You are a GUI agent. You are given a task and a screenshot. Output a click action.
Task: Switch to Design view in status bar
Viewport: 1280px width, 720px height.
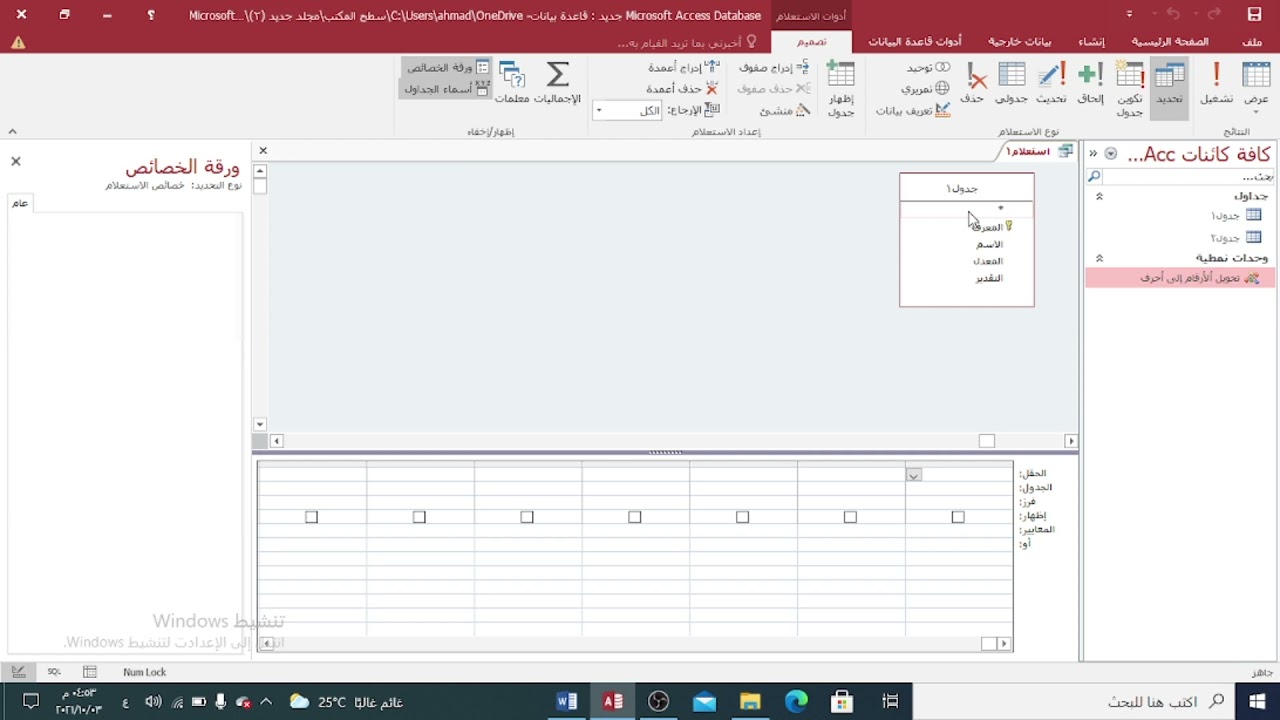(x=18, y=672)
